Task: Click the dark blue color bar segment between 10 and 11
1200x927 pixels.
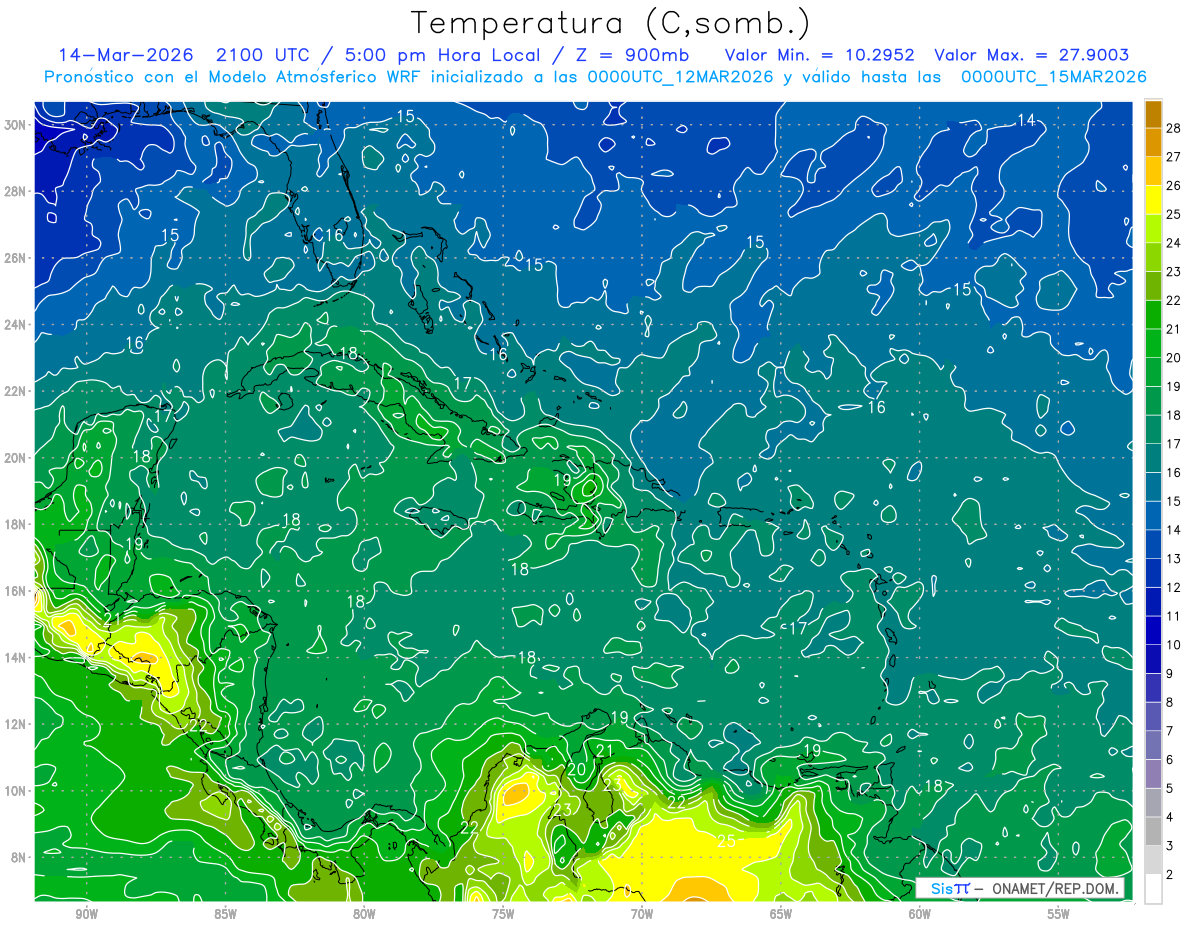Action: pos(1153,630)
